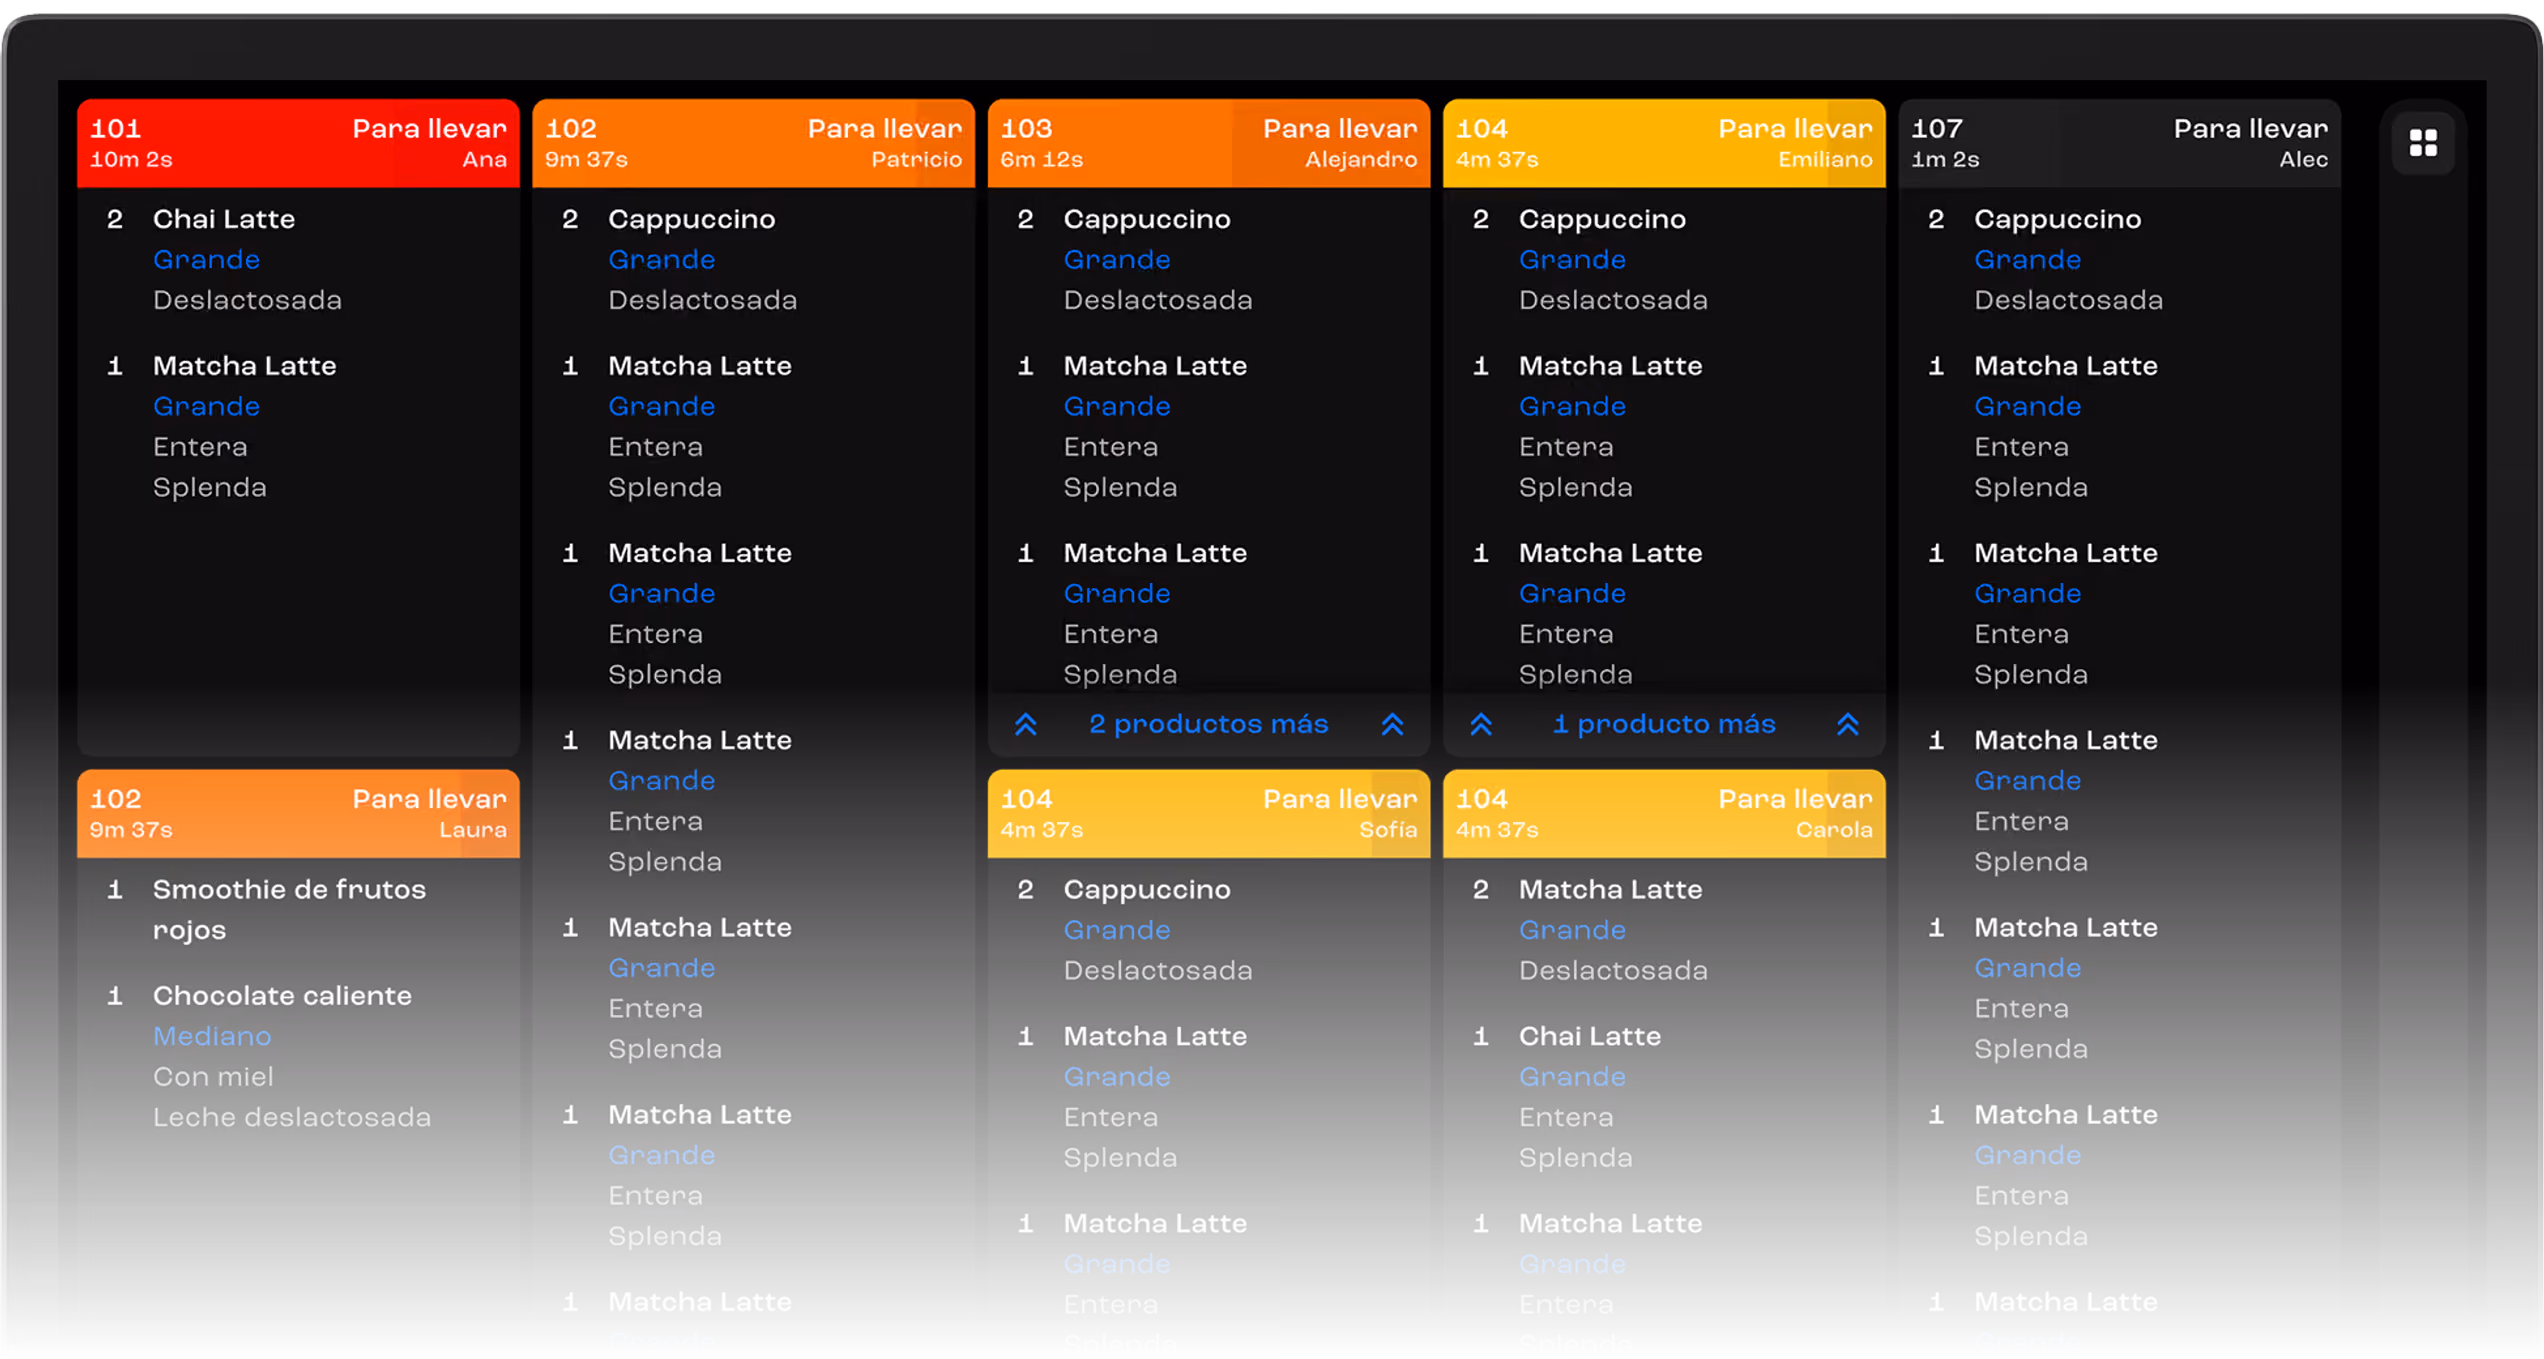Click 'Chai Latte' item in Ana's order
Viewport: 2544px width, 1359px height.
(223, 219)
